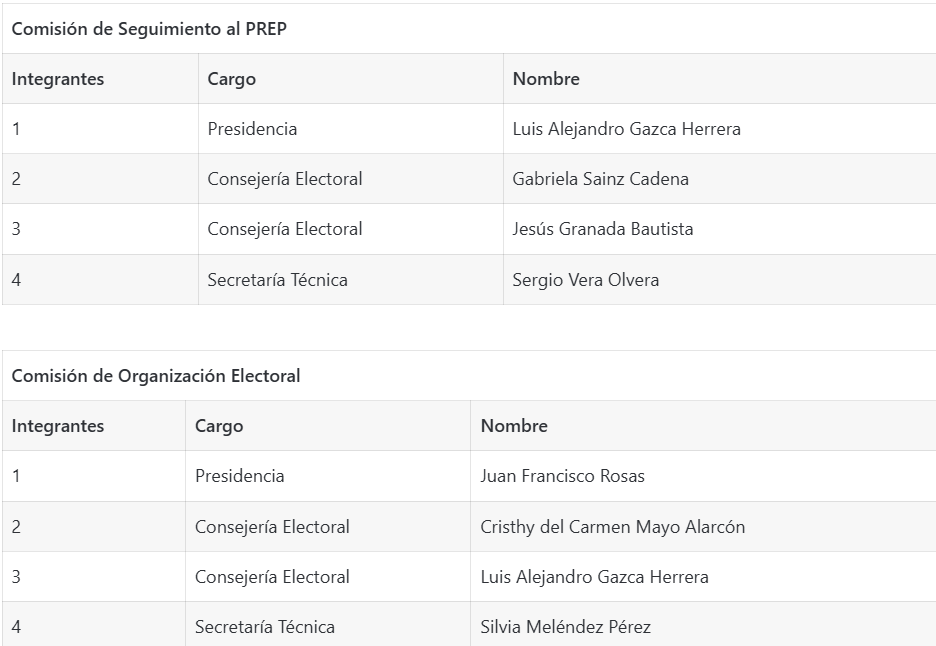Screen dimensions: 936x646
Task: Select Jesús Granada Bautista name cell
Action: click(x=719, y=229)
